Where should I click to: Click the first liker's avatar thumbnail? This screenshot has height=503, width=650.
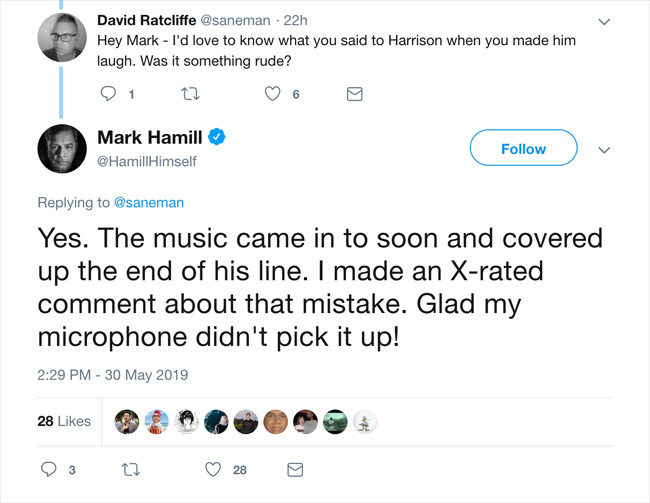(126, 422)
